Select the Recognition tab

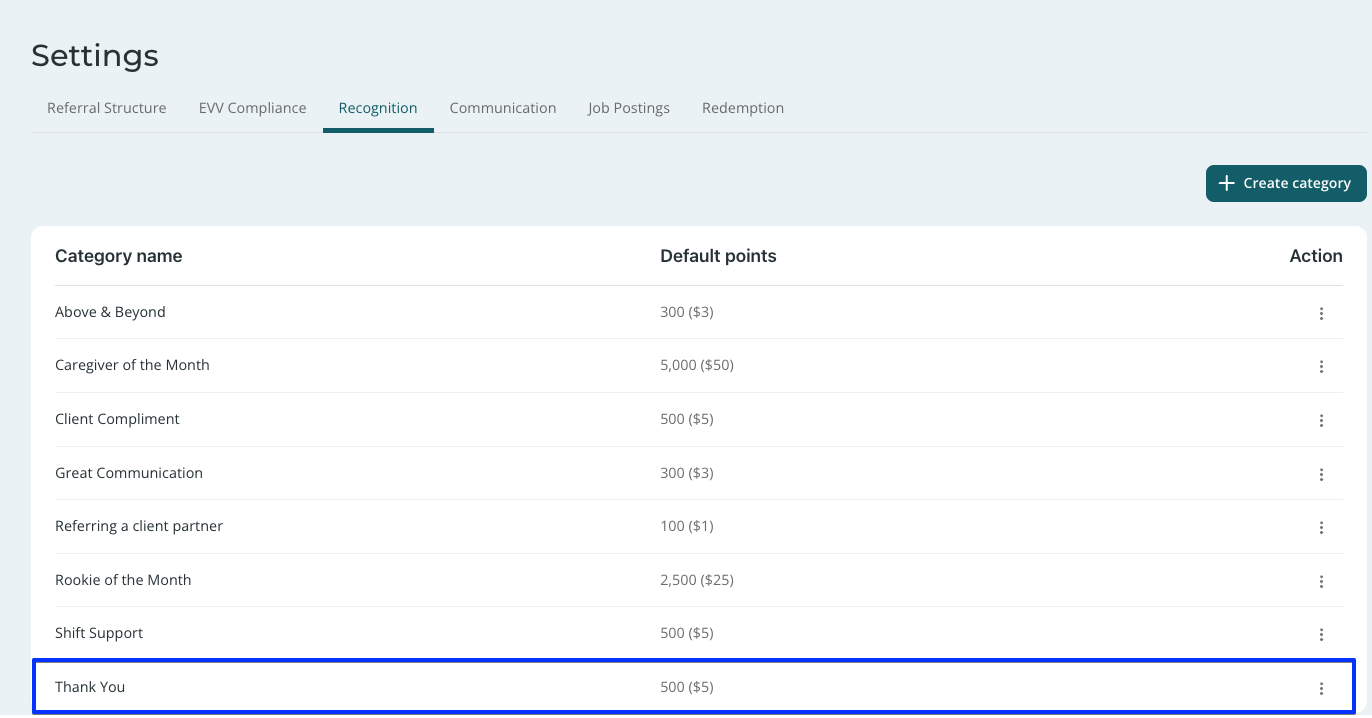[378, 108]
